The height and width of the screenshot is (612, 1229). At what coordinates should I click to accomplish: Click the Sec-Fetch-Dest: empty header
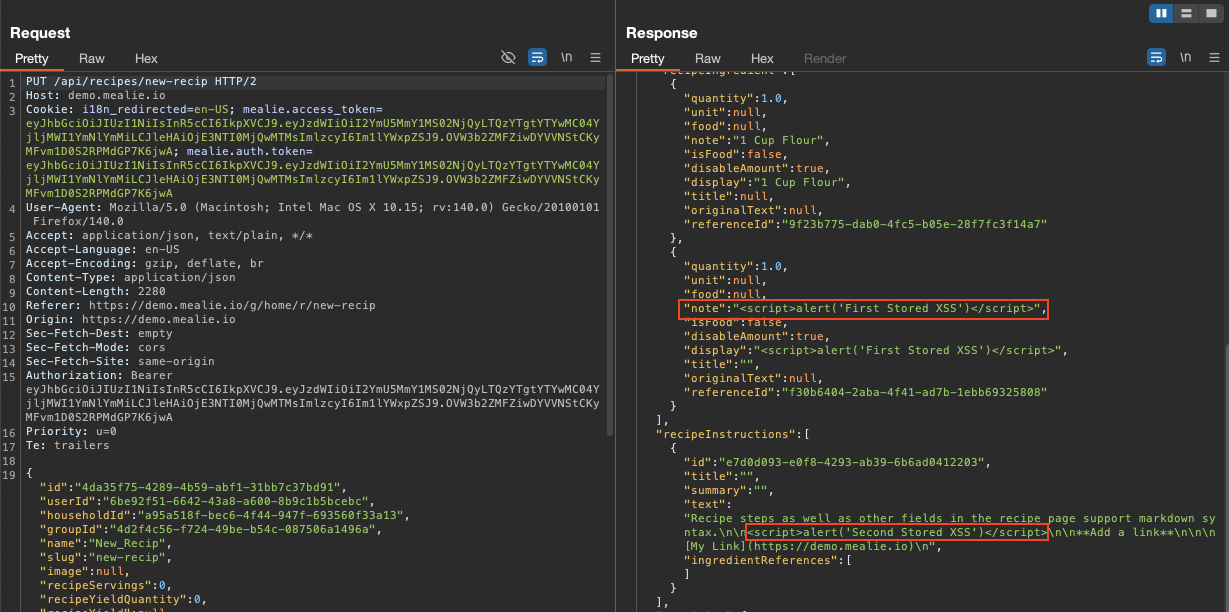coord(99,333)
